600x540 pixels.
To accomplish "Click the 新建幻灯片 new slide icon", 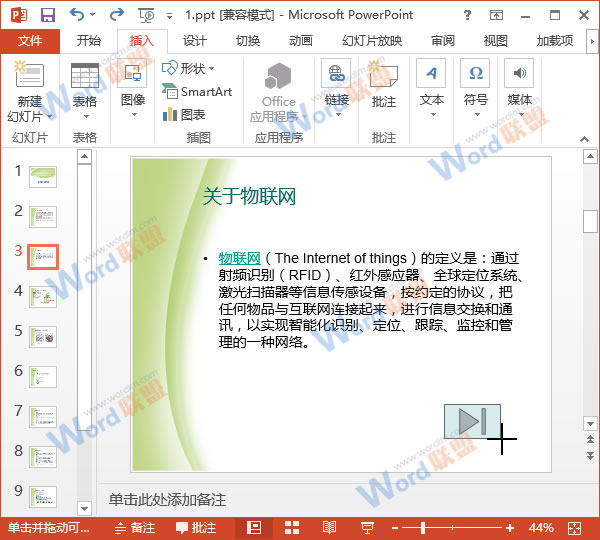I will (29, 74).
